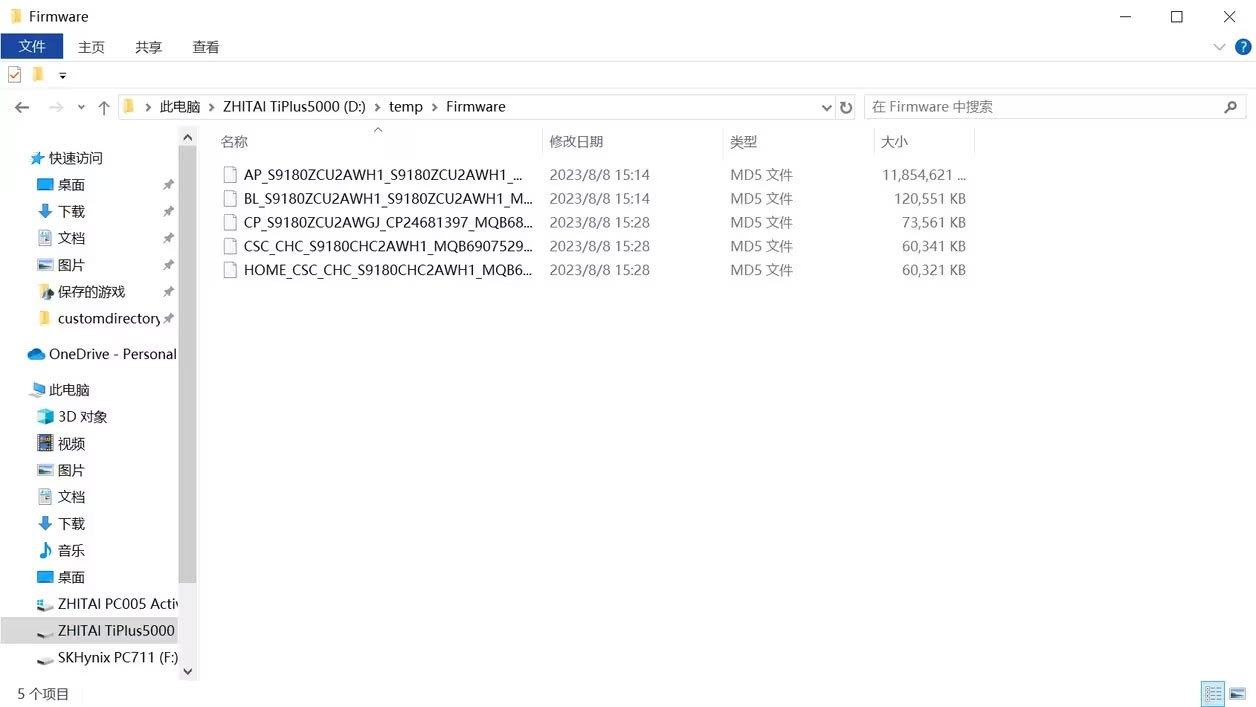The width and height of the screenshot is (1256, 707).
Task: Click the Properties icon in quick access toolbar
Action: click(15, 75)
